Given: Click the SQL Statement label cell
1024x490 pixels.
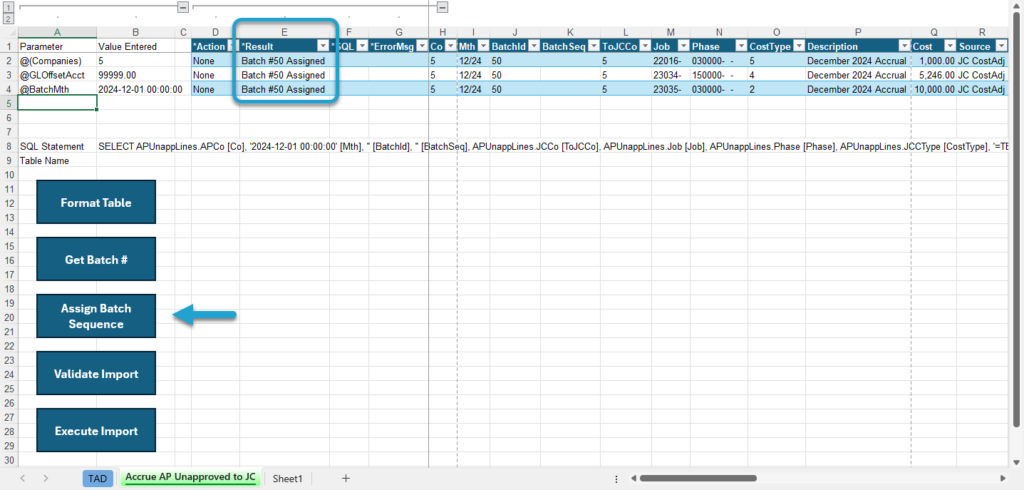Looking at the screenshot, I should click(57, 146).
